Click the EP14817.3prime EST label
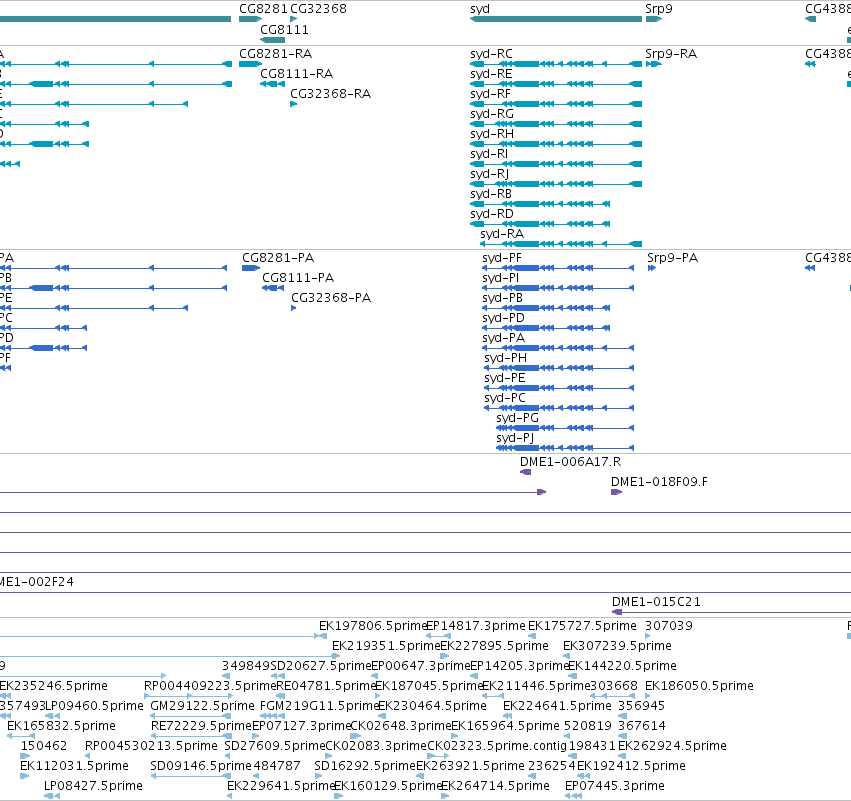 (476, 626)
